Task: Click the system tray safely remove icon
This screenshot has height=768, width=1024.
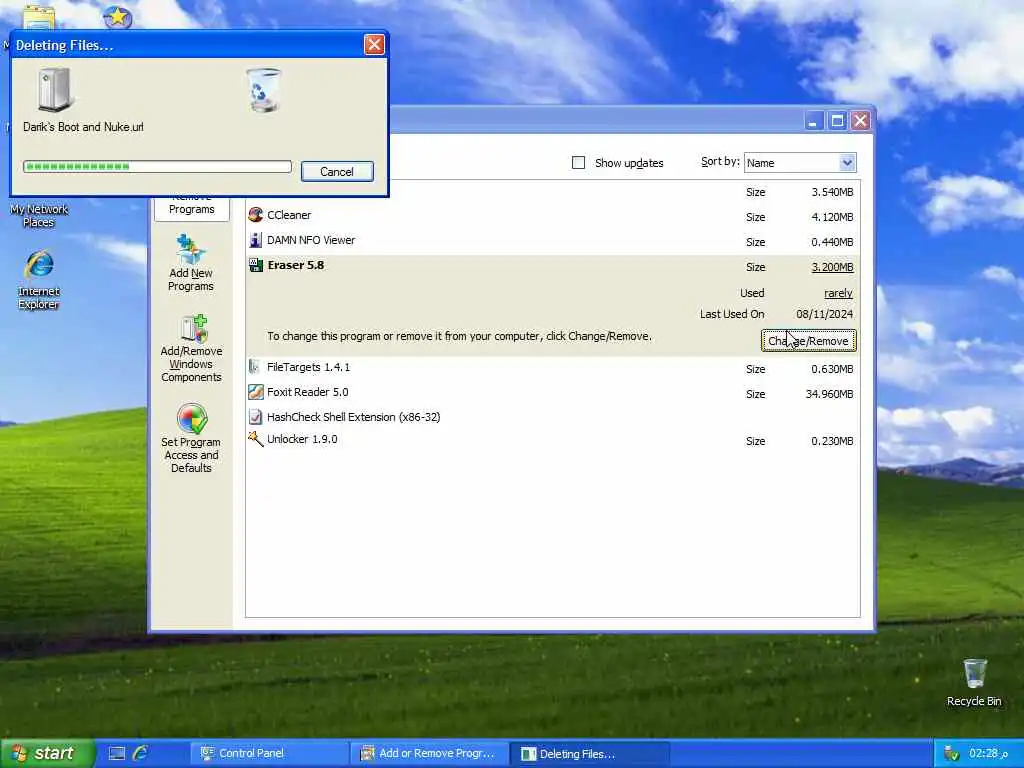Action: (x=951, y=753)
